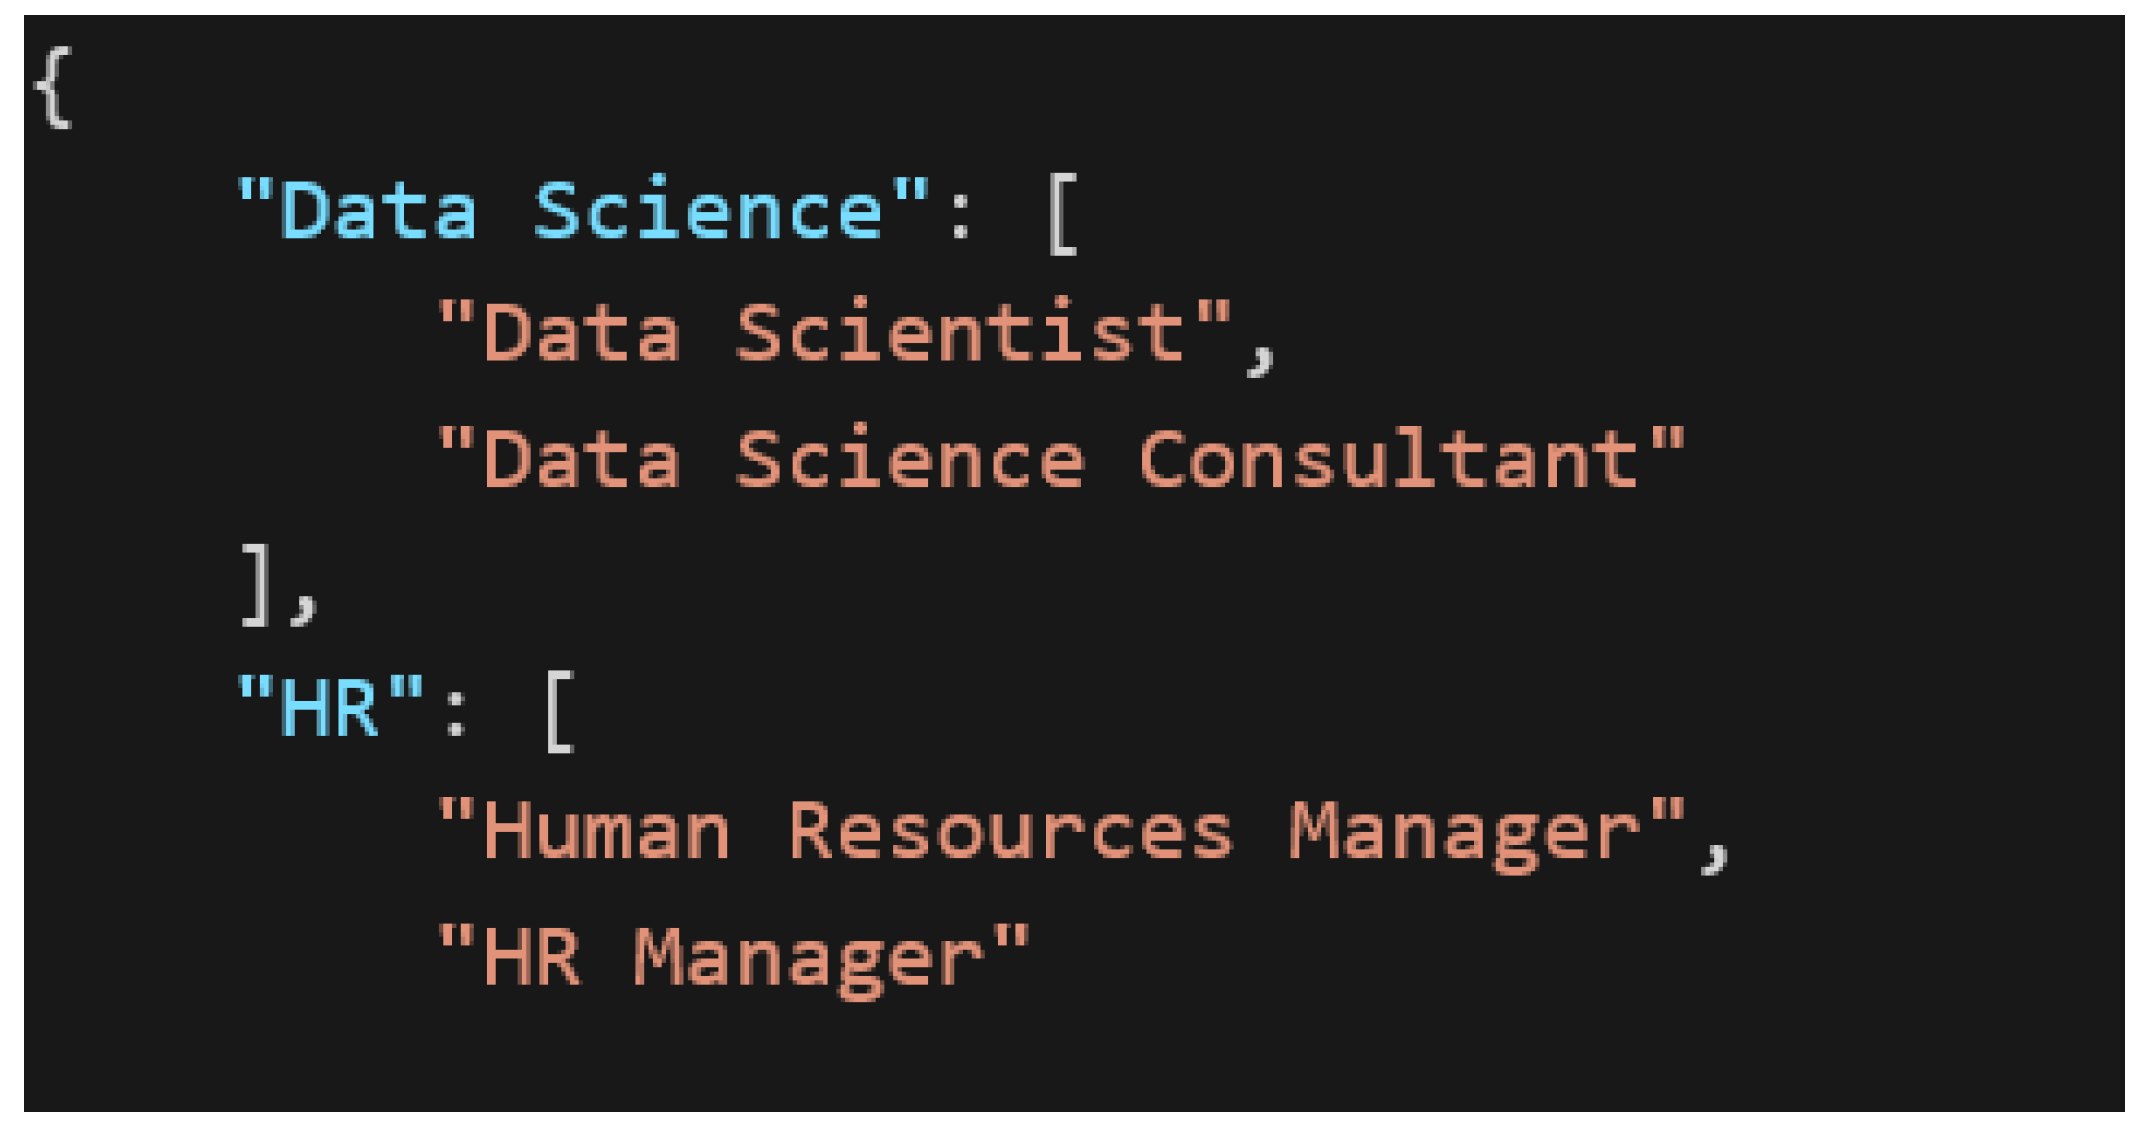The image size is (2154, 1139).
Task: Click the "Data Science" key
Action: [x=583, y=211]
